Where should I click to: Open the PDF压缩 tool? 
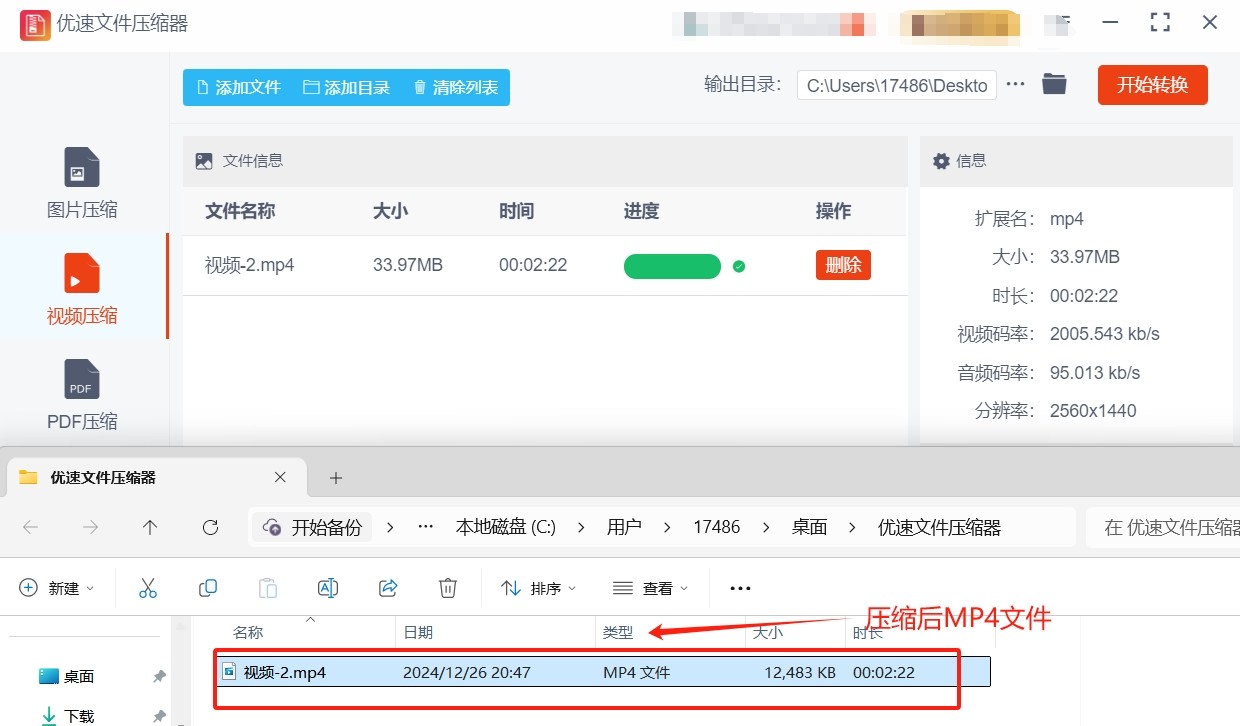coord(82,394)
